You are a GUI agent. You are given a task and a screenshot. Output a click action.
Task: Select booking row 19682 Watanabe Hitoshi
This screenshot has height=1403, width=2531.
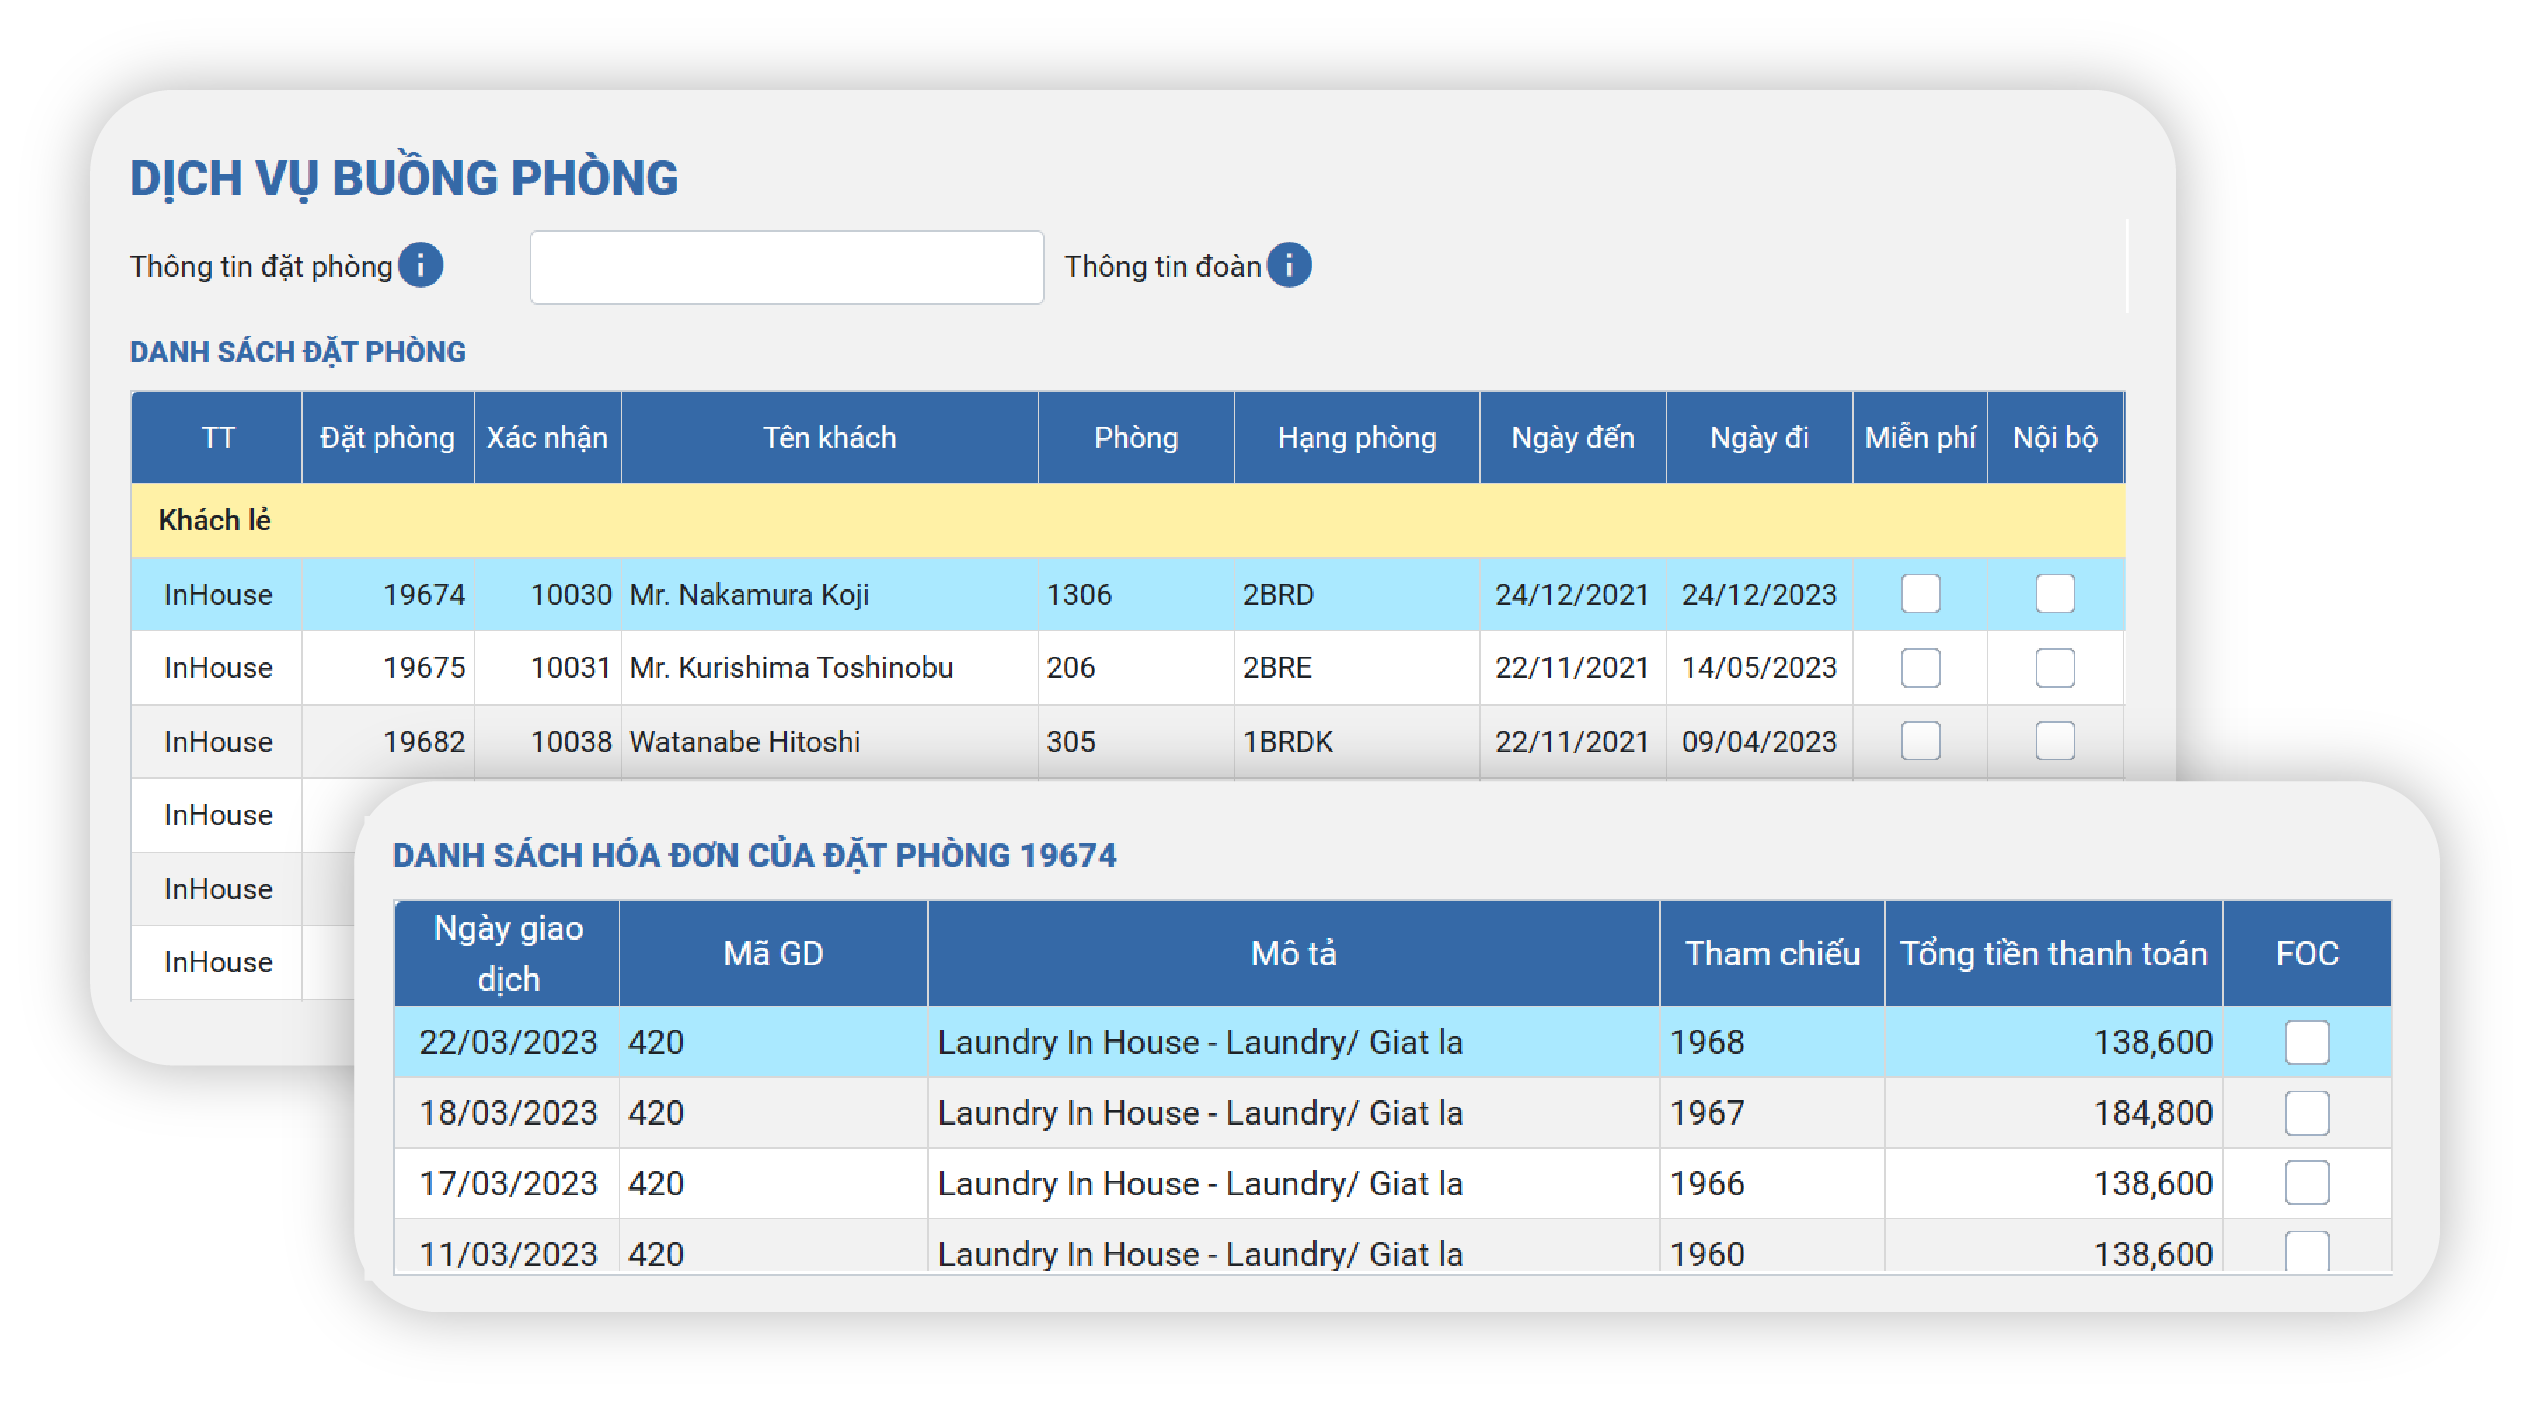[744, 742]
